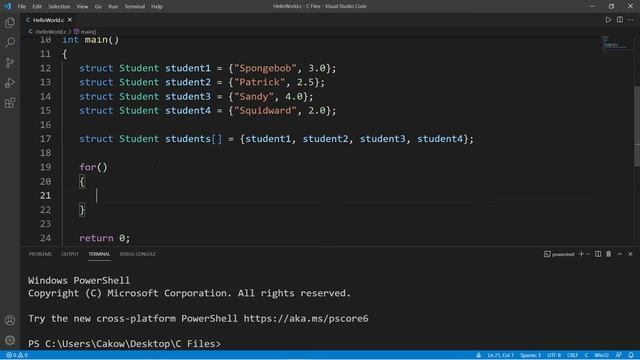Select the HelloWorld.c editor tab

point(49,20)
